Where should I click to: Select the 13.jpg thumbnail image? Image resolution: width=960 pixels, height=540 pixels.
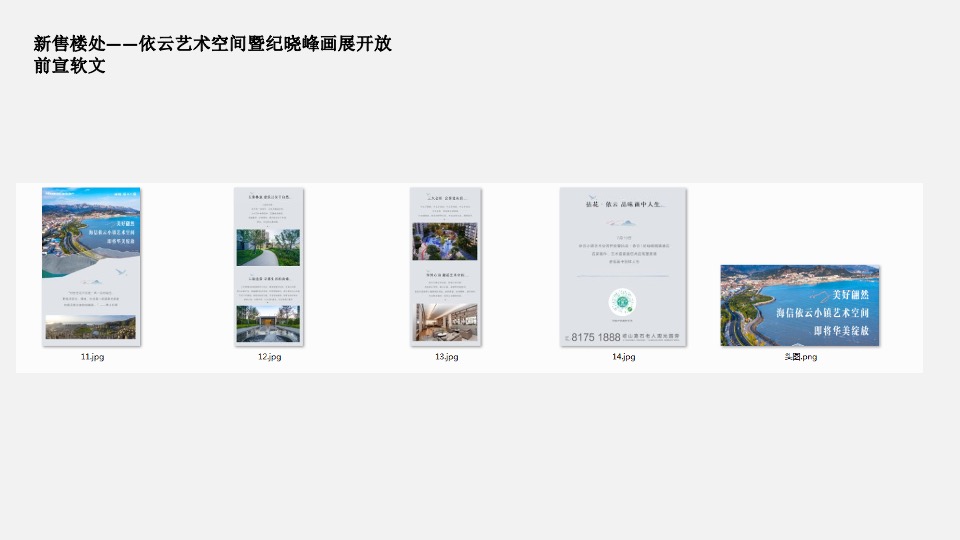coord(446,267)
